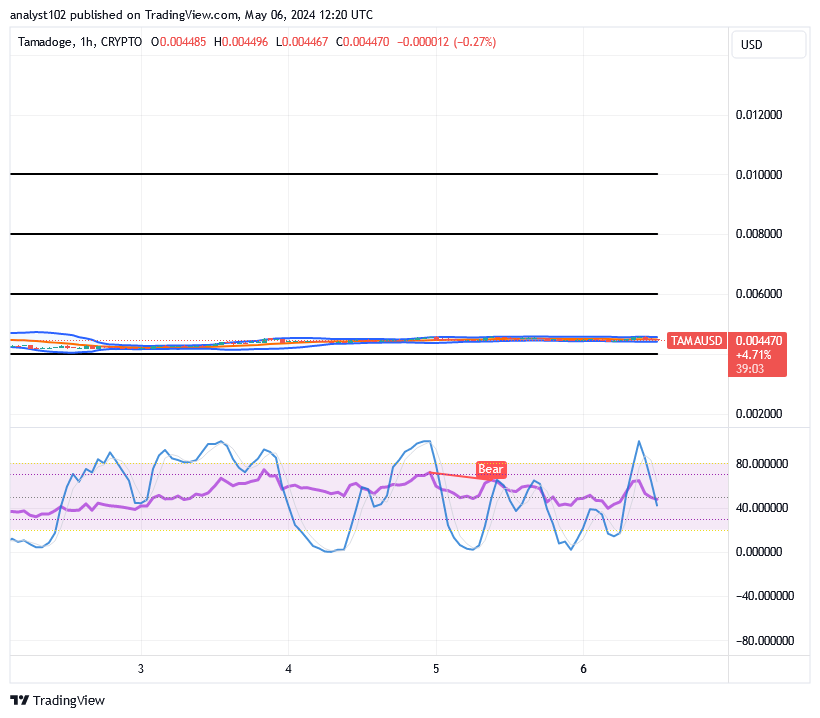Click the 0.012000 price axis label
The image size is (820, 718).
pyautogui.click(x=759, y=115)
